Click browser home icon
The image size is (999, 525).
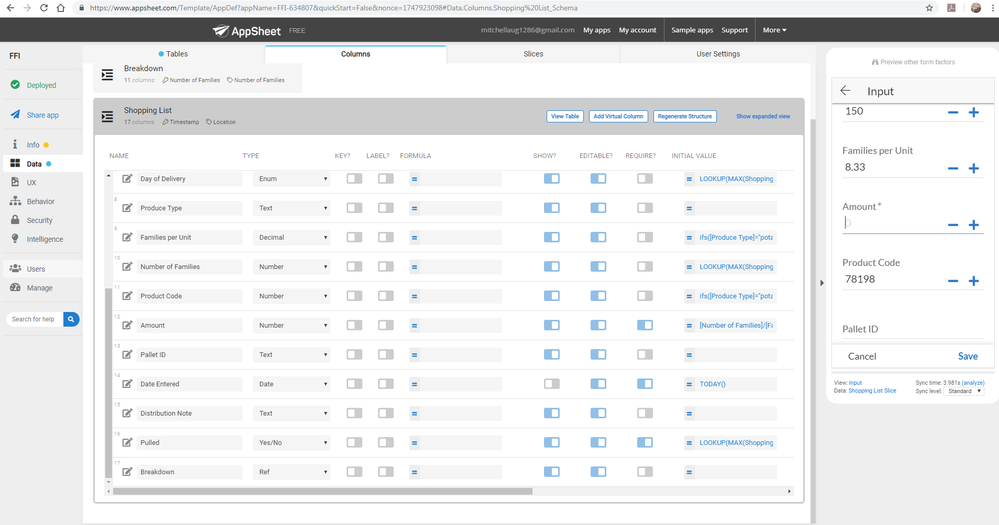point(61,8)
